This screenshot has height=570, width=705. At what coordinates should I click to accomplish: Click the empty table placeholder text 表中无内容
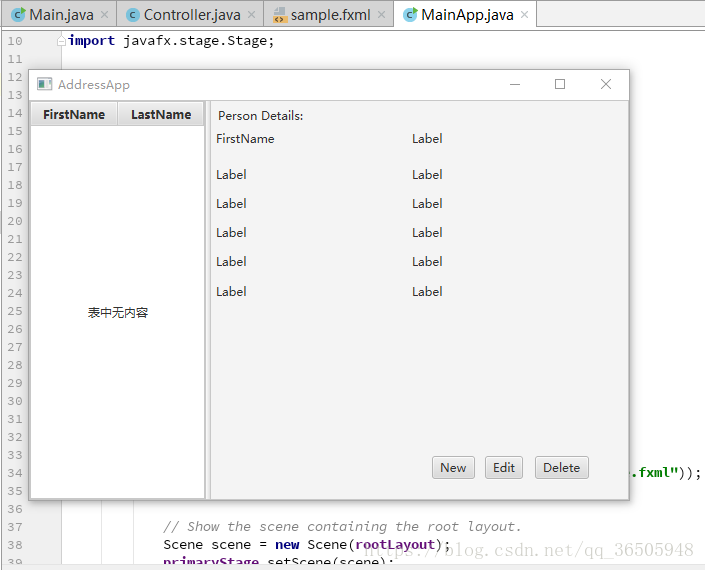(x=118, y=312)
